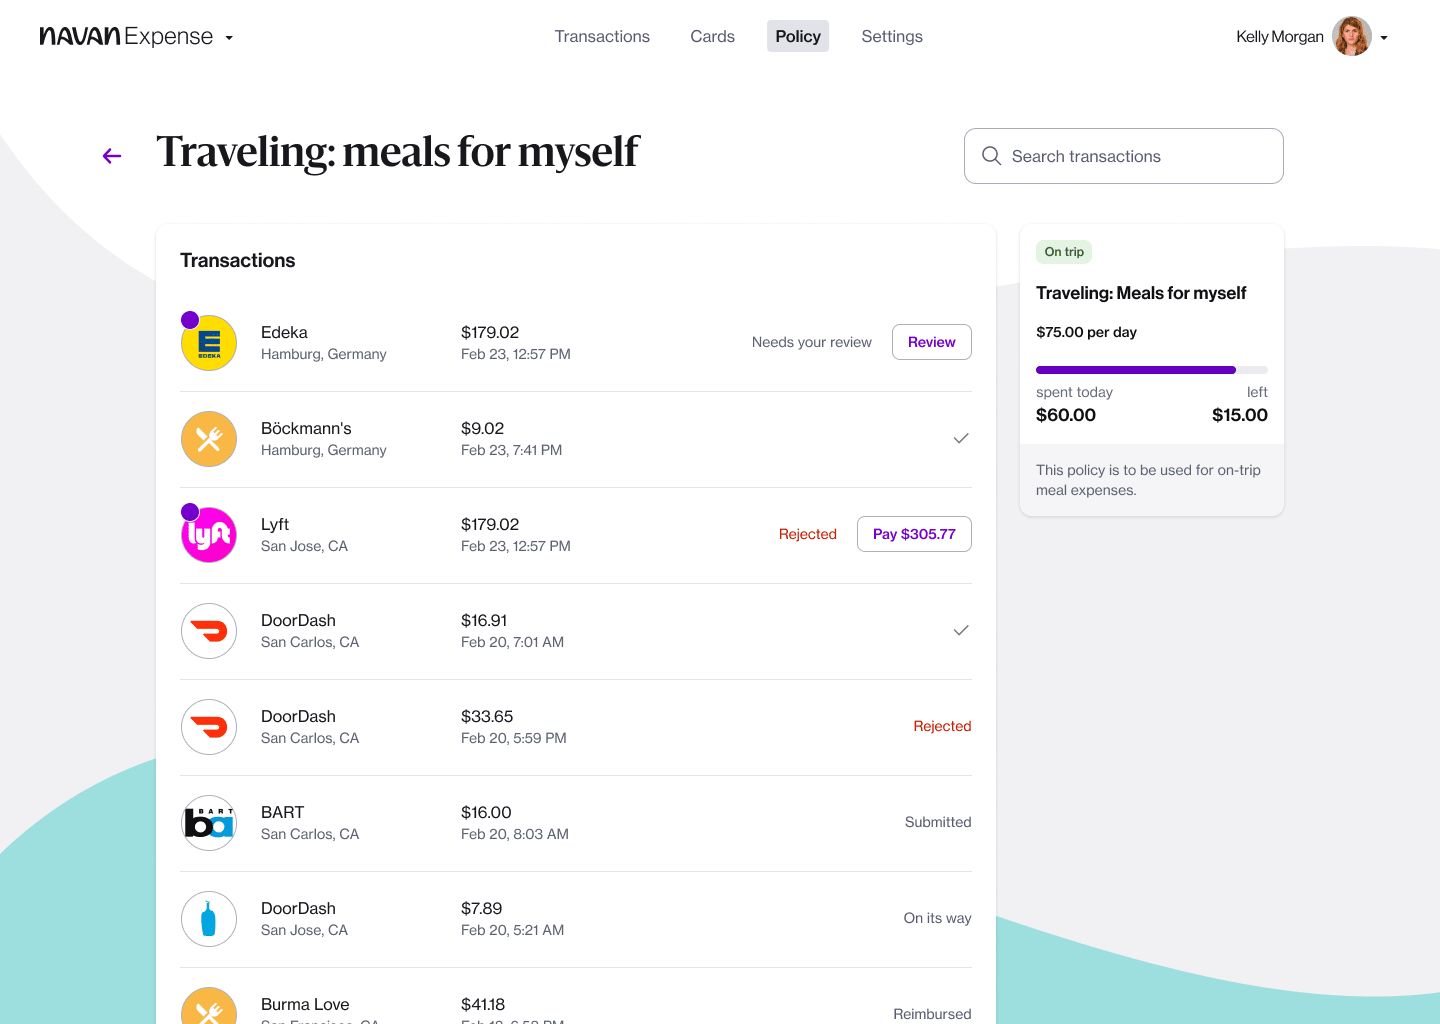This screenshot has height=1024, width=1440.
Task: Go to the Settings tab
Action: point(892,36)
